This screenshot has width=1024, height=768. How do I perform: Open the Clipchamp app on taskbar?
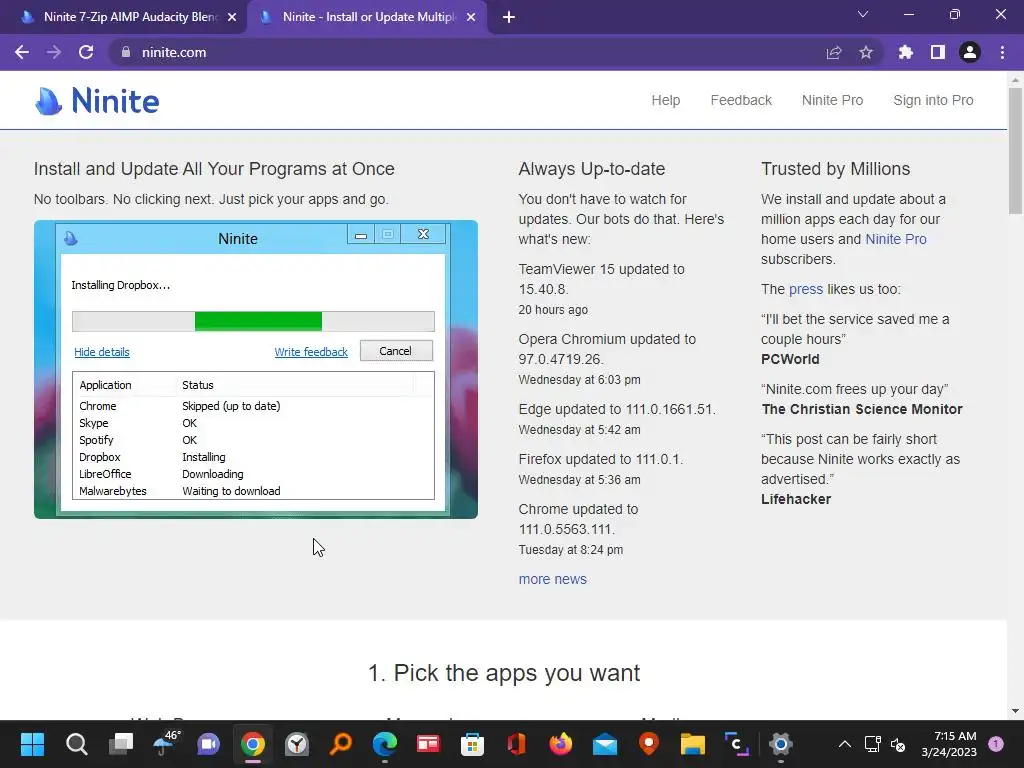click(x=737, y=743)
